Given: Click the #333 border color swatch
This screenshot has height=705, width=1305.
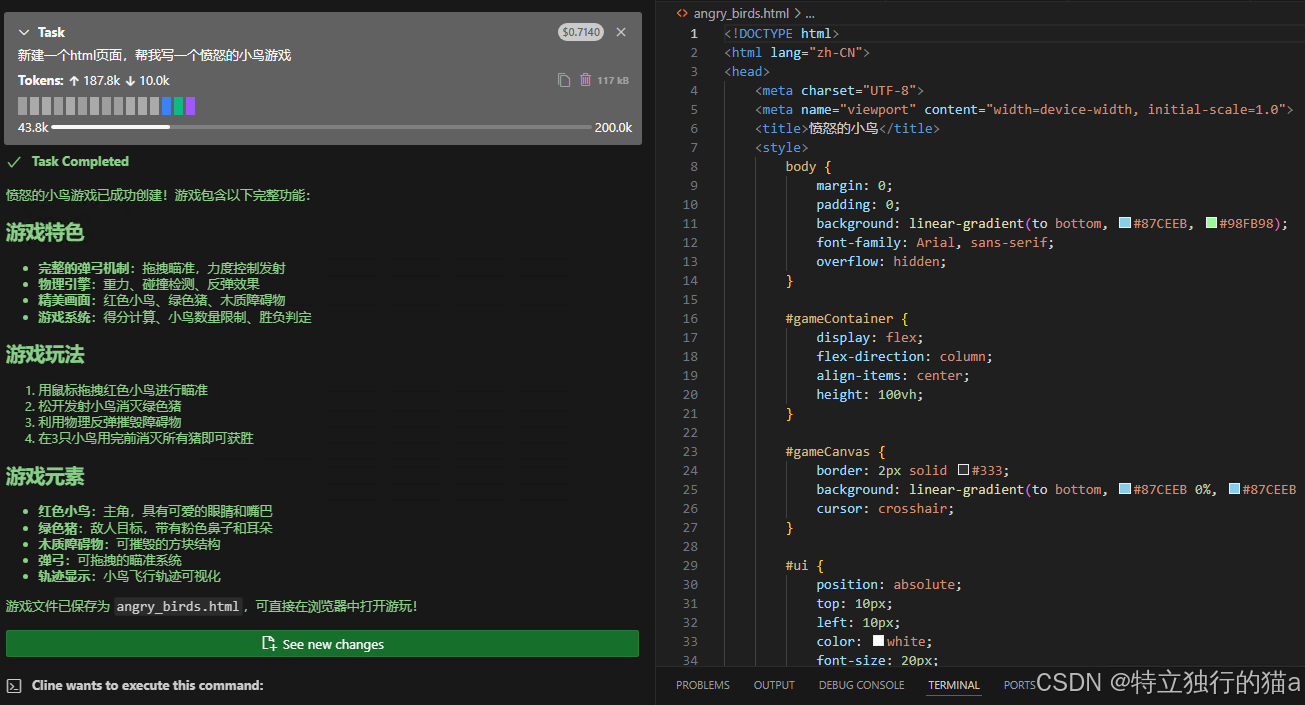Looking at the screenshot, I should tap(963, 470).
